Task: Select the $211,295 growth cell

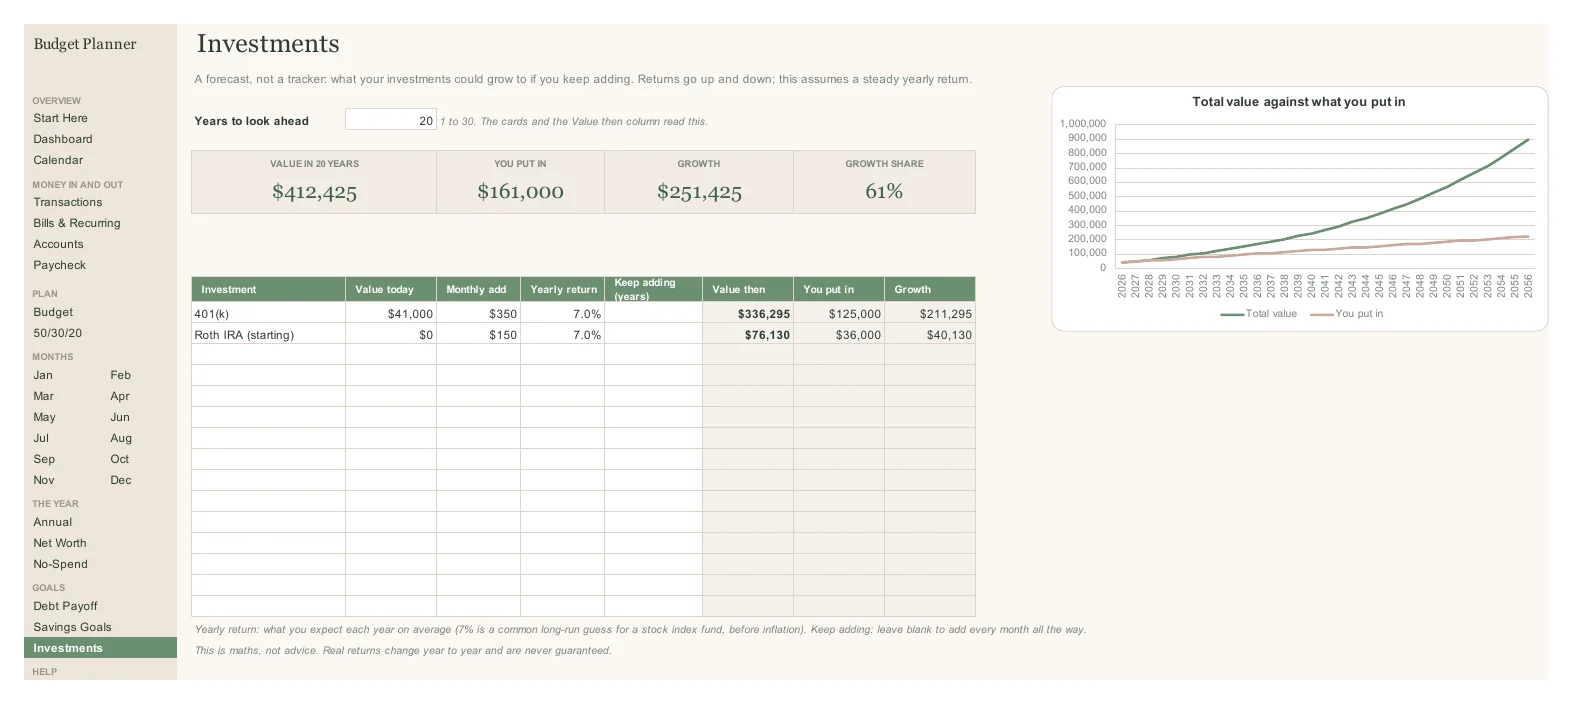Action: tap(930, 314)
